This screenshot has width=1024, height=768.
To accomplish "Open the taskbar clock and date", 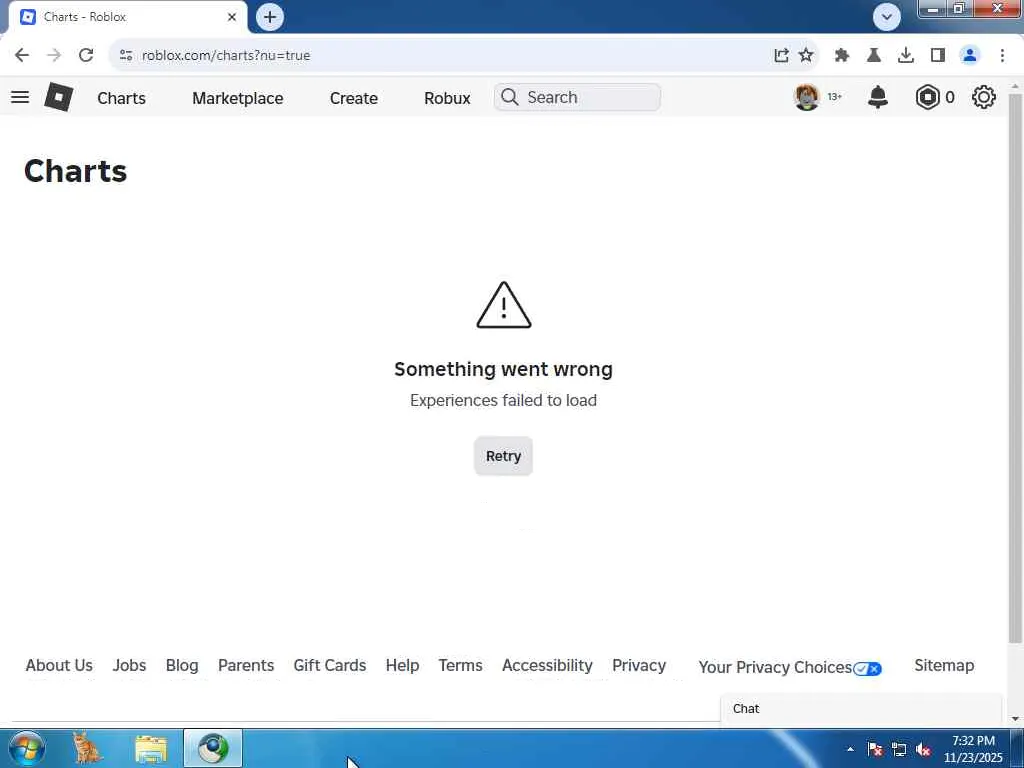I will point(973,749).
